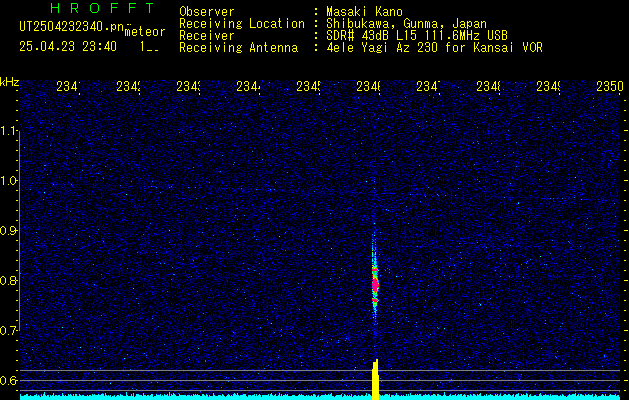Click the 0.7 kHz frequency label

9,330
